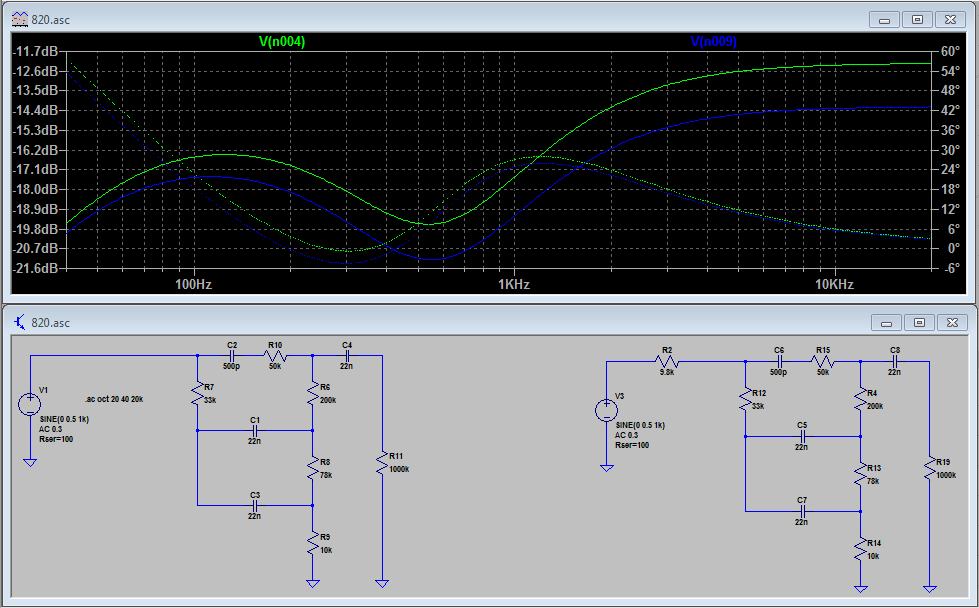The width and height of the screenshot is (979, 608).
Task: Click the green V(n004) trace label
Action: coord(282,41)
